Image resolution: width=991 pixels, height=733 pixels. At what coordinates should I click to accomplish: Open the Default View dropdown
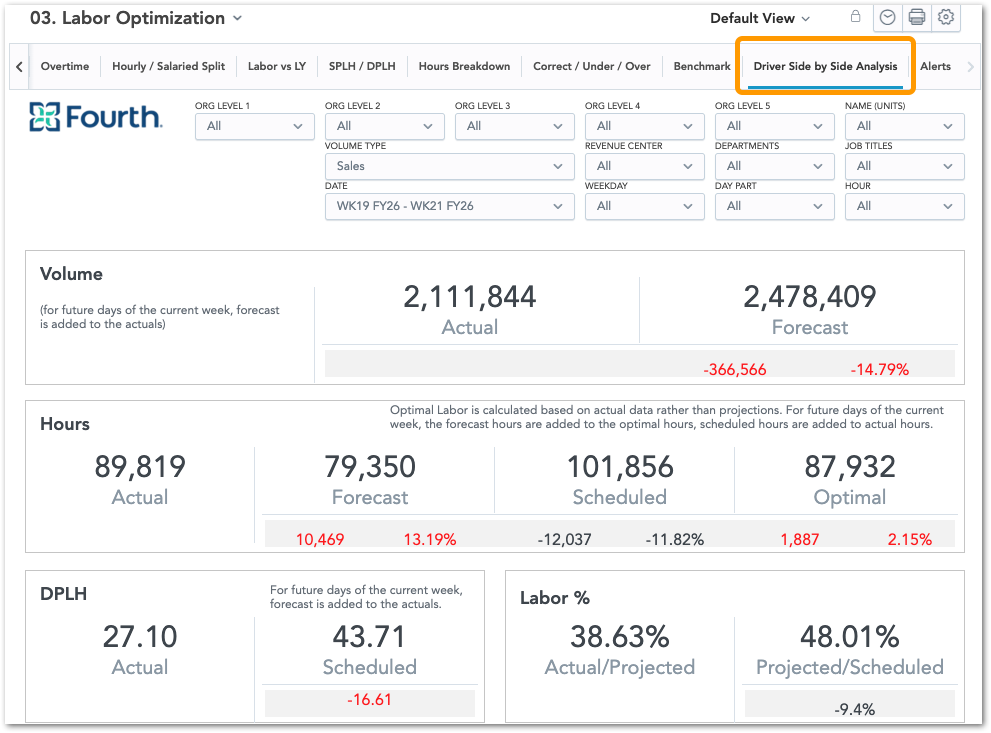click(760, 18)
